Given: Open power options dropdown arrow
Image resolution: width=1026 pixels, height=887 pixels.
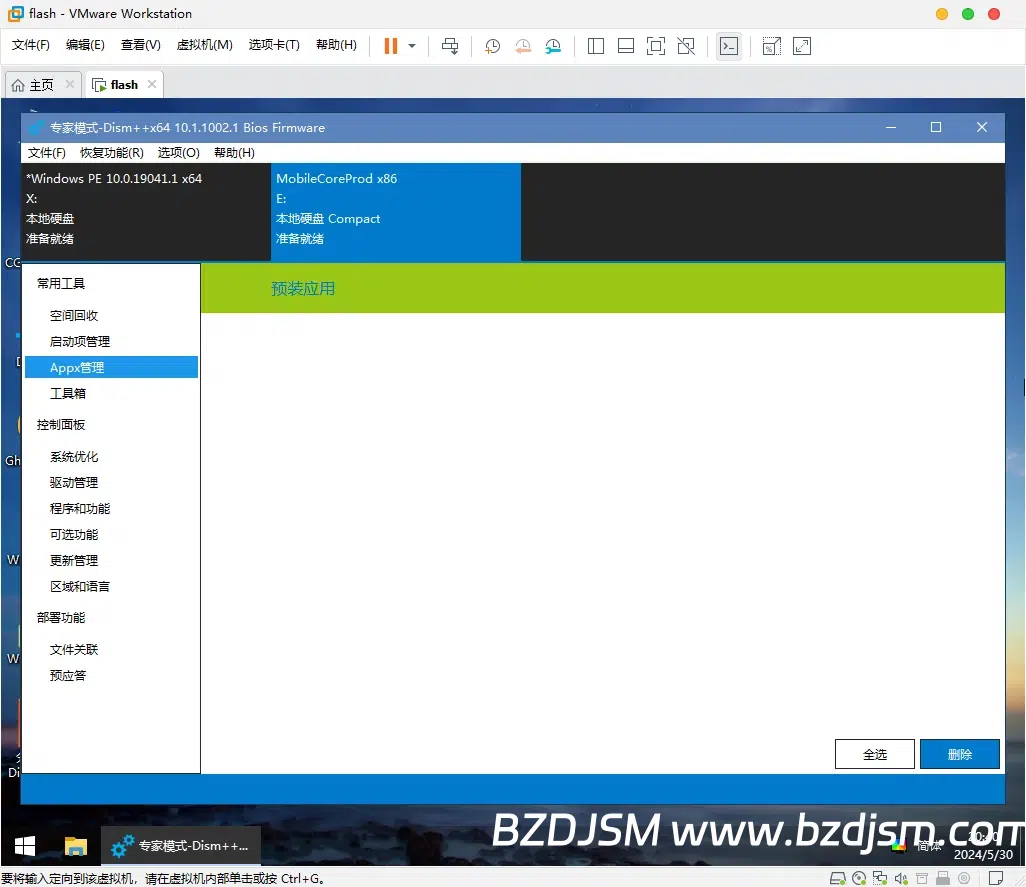Looking at the screenshot, I should coord(412,46).
